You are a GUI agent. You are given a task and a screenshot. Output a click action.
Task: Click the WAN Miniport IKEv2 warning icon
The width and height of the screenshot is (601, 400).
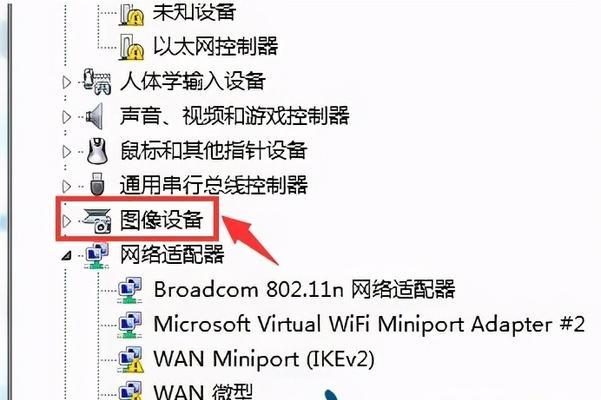131,360
